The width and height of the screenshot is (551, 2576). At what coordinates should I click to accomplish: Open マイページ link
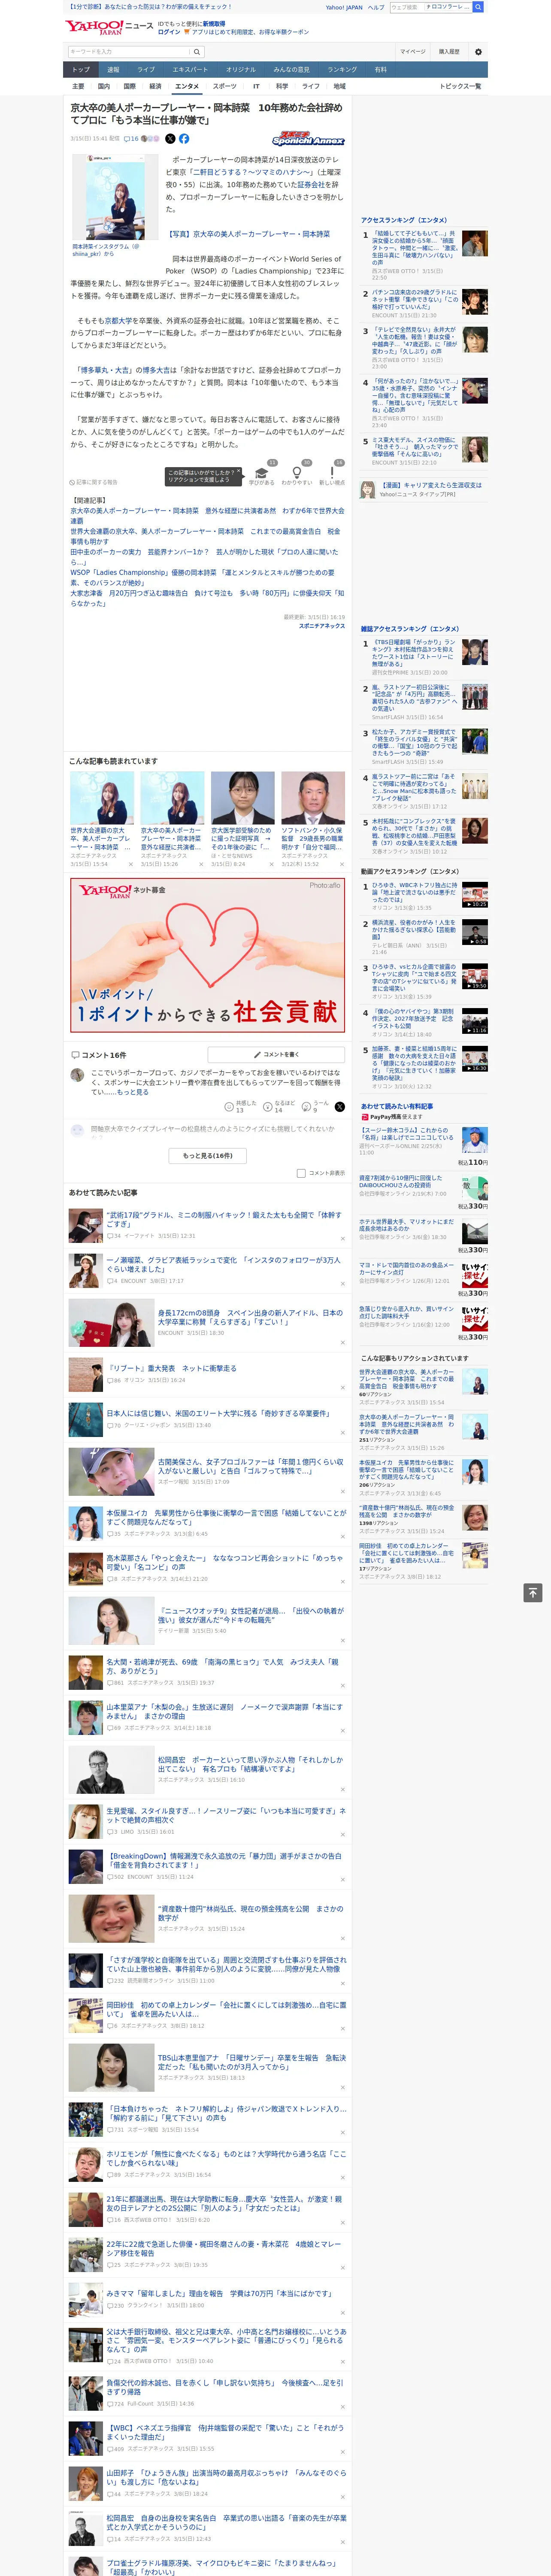pyautogui.click(x=412, y=52)
